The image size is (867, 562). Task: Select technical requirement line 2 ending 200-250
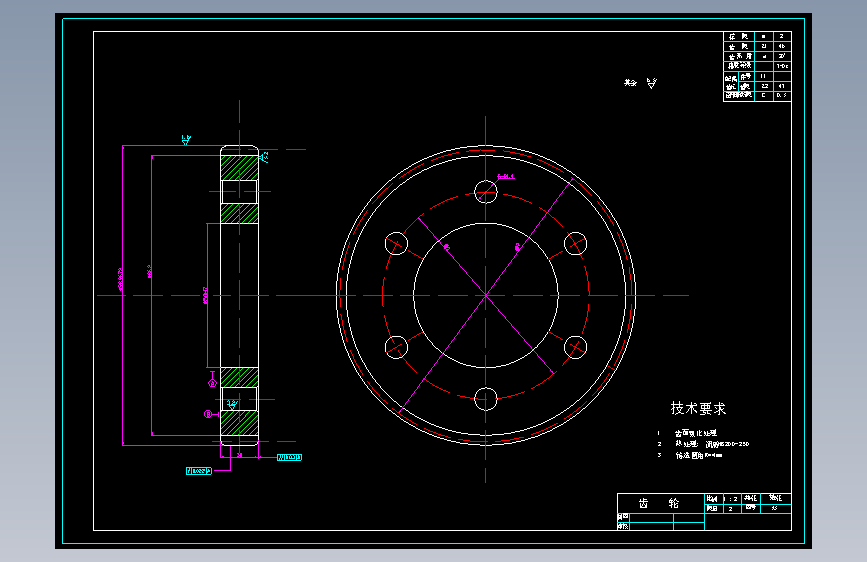(x=712, y=444)
